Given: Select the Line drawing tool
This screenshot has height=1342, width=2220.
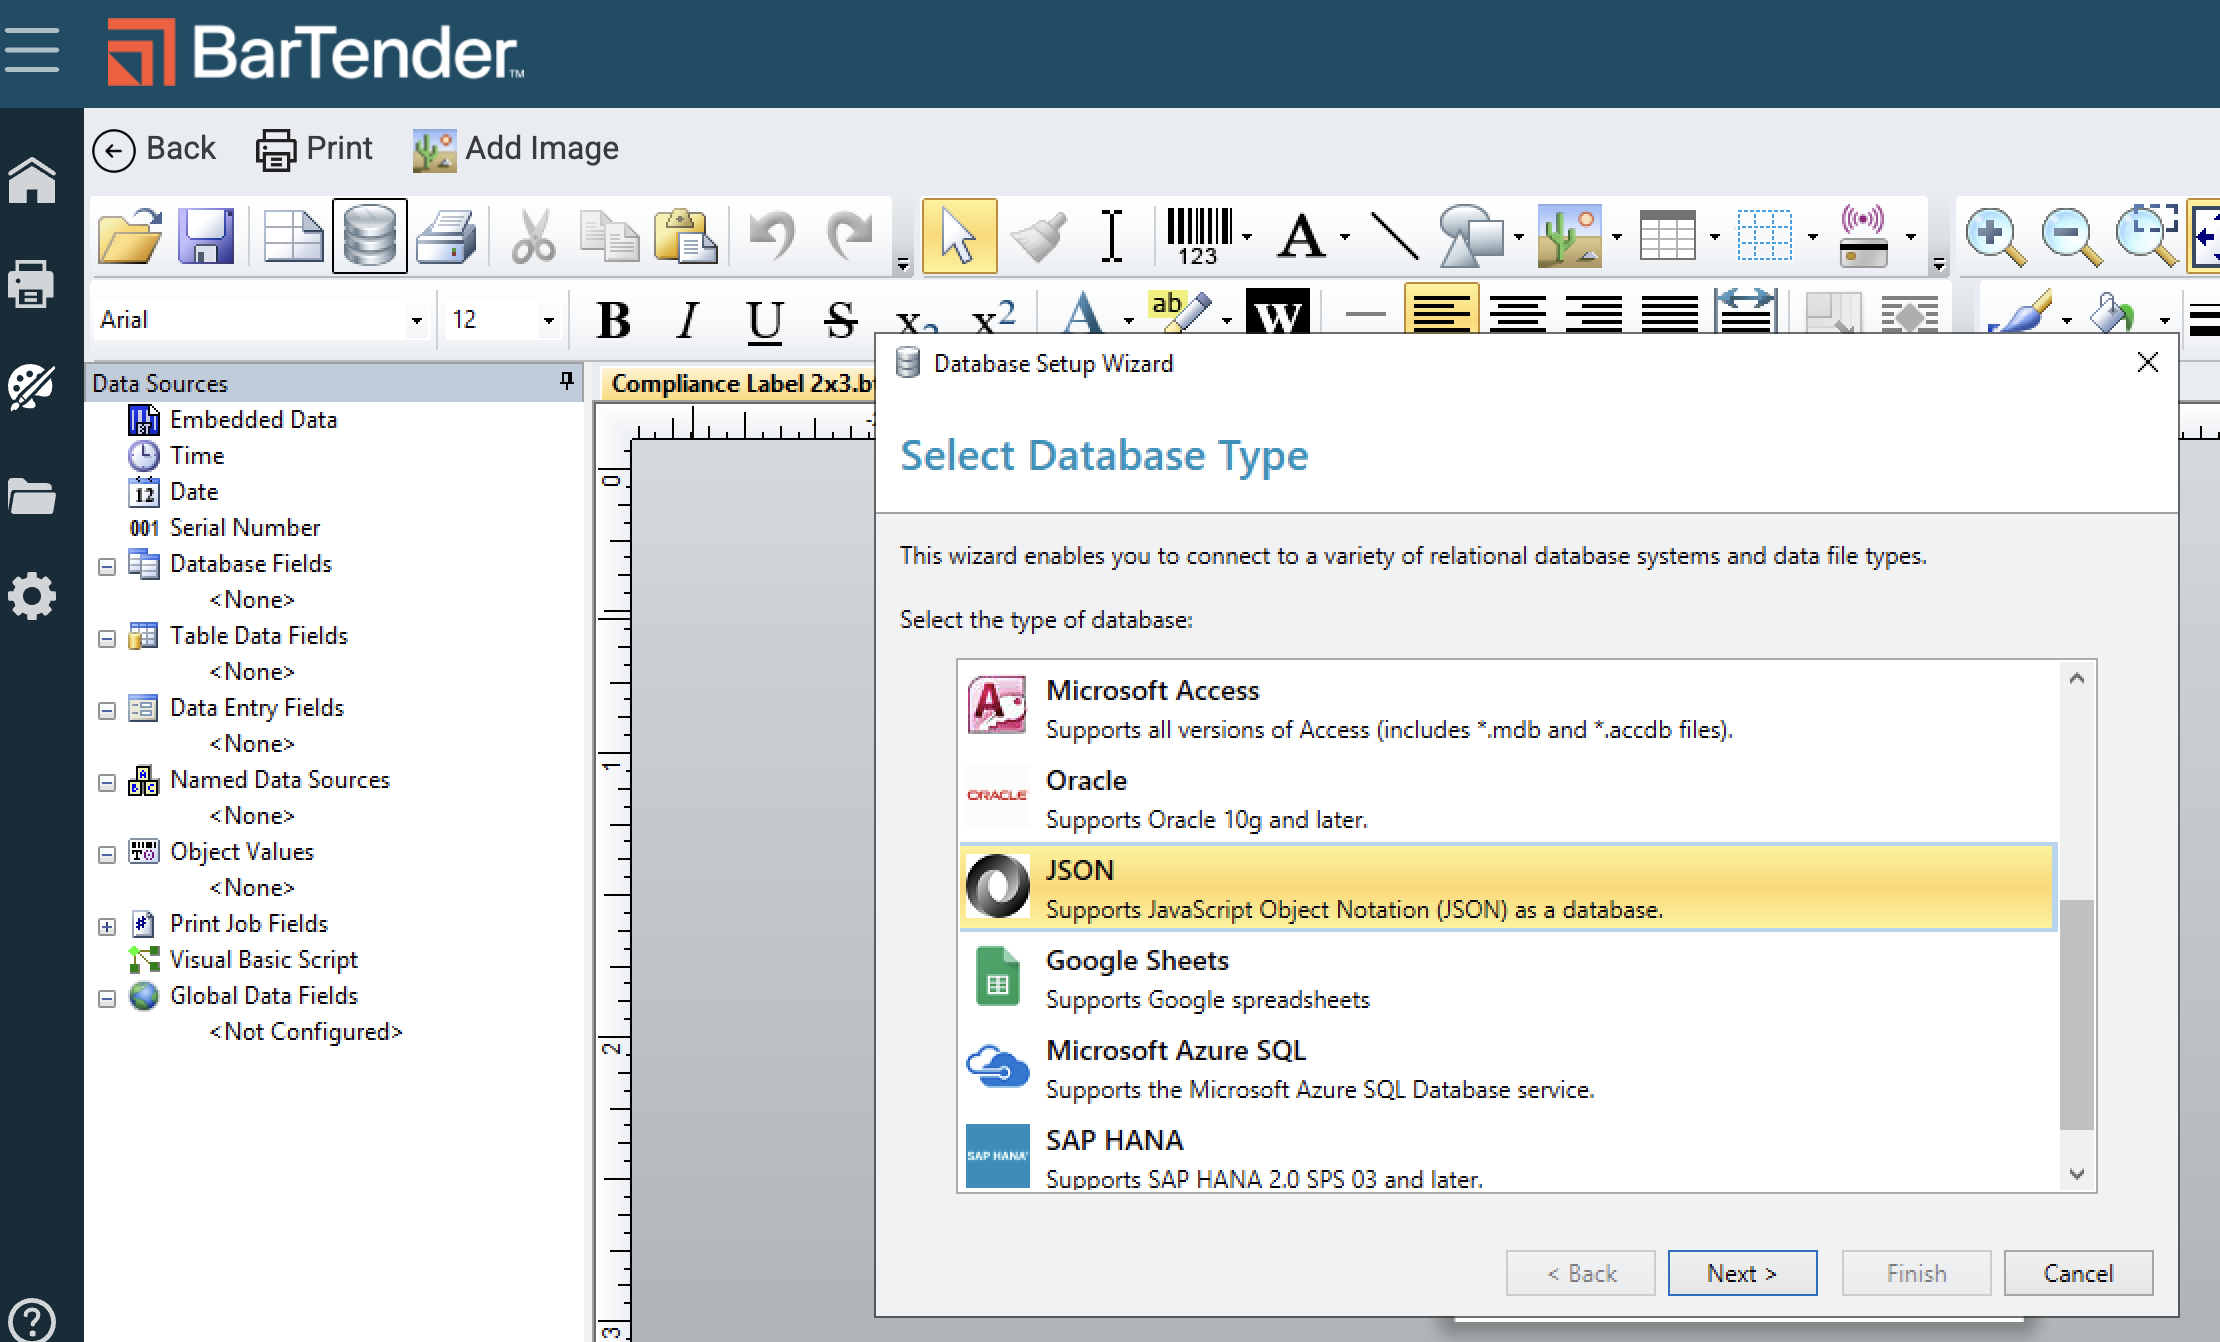Looking at the screenshot, I should [x=1393, y=236].
